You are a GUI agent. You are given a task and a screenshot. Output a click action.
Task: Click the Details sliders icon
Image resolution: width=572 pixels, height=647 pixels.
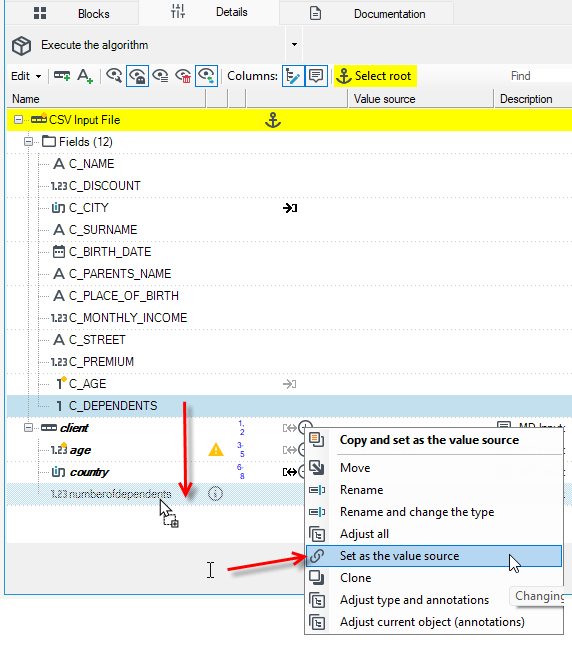pyautogui.click(x=178, y=12)
